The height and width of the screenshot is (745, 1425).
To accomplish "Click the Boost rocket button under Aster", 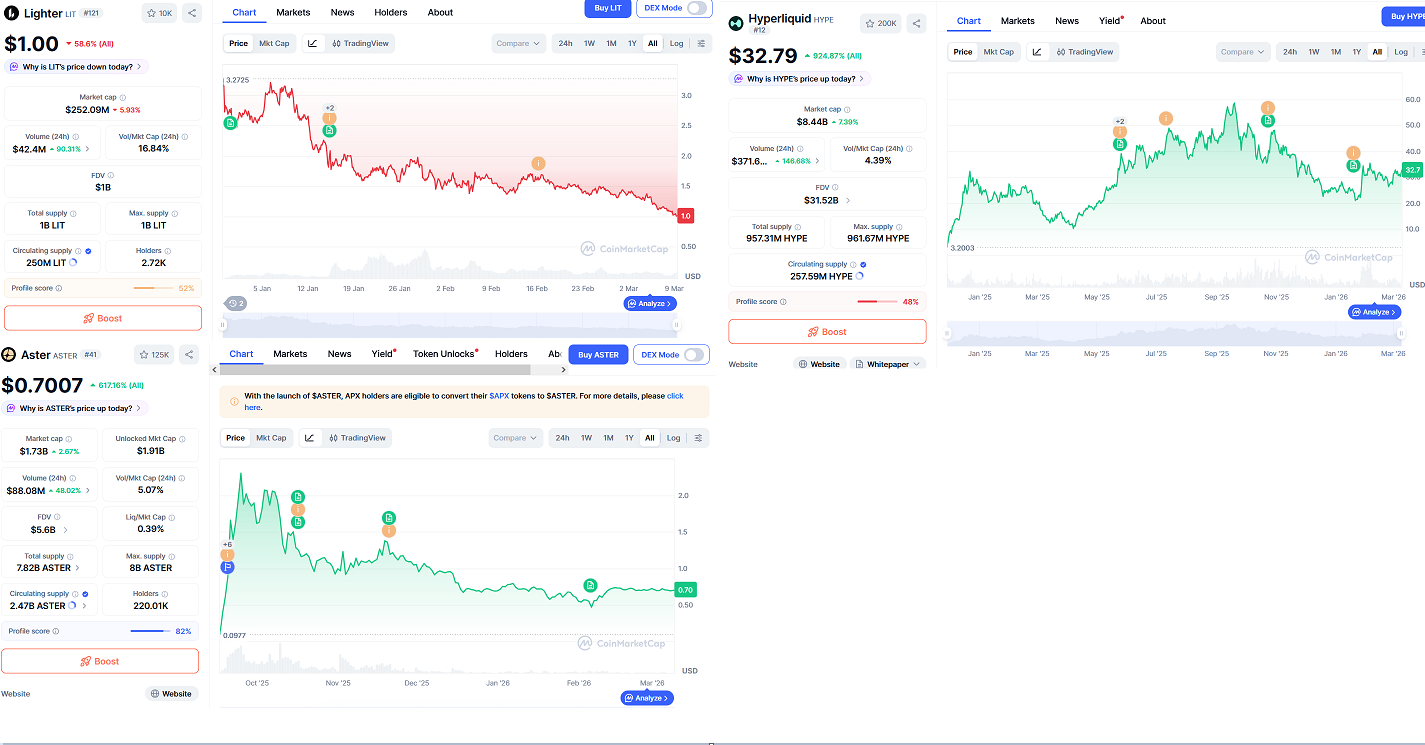I will point(100,661).
